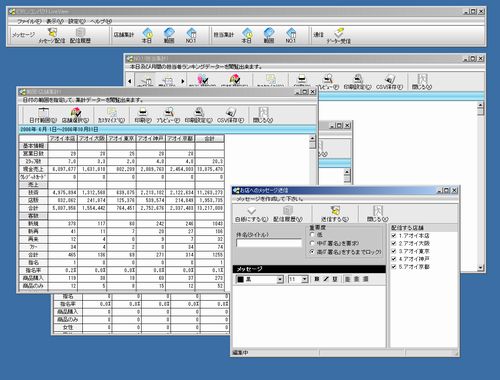Open メッセージ配信 in the main toolbar

[52, 36]
